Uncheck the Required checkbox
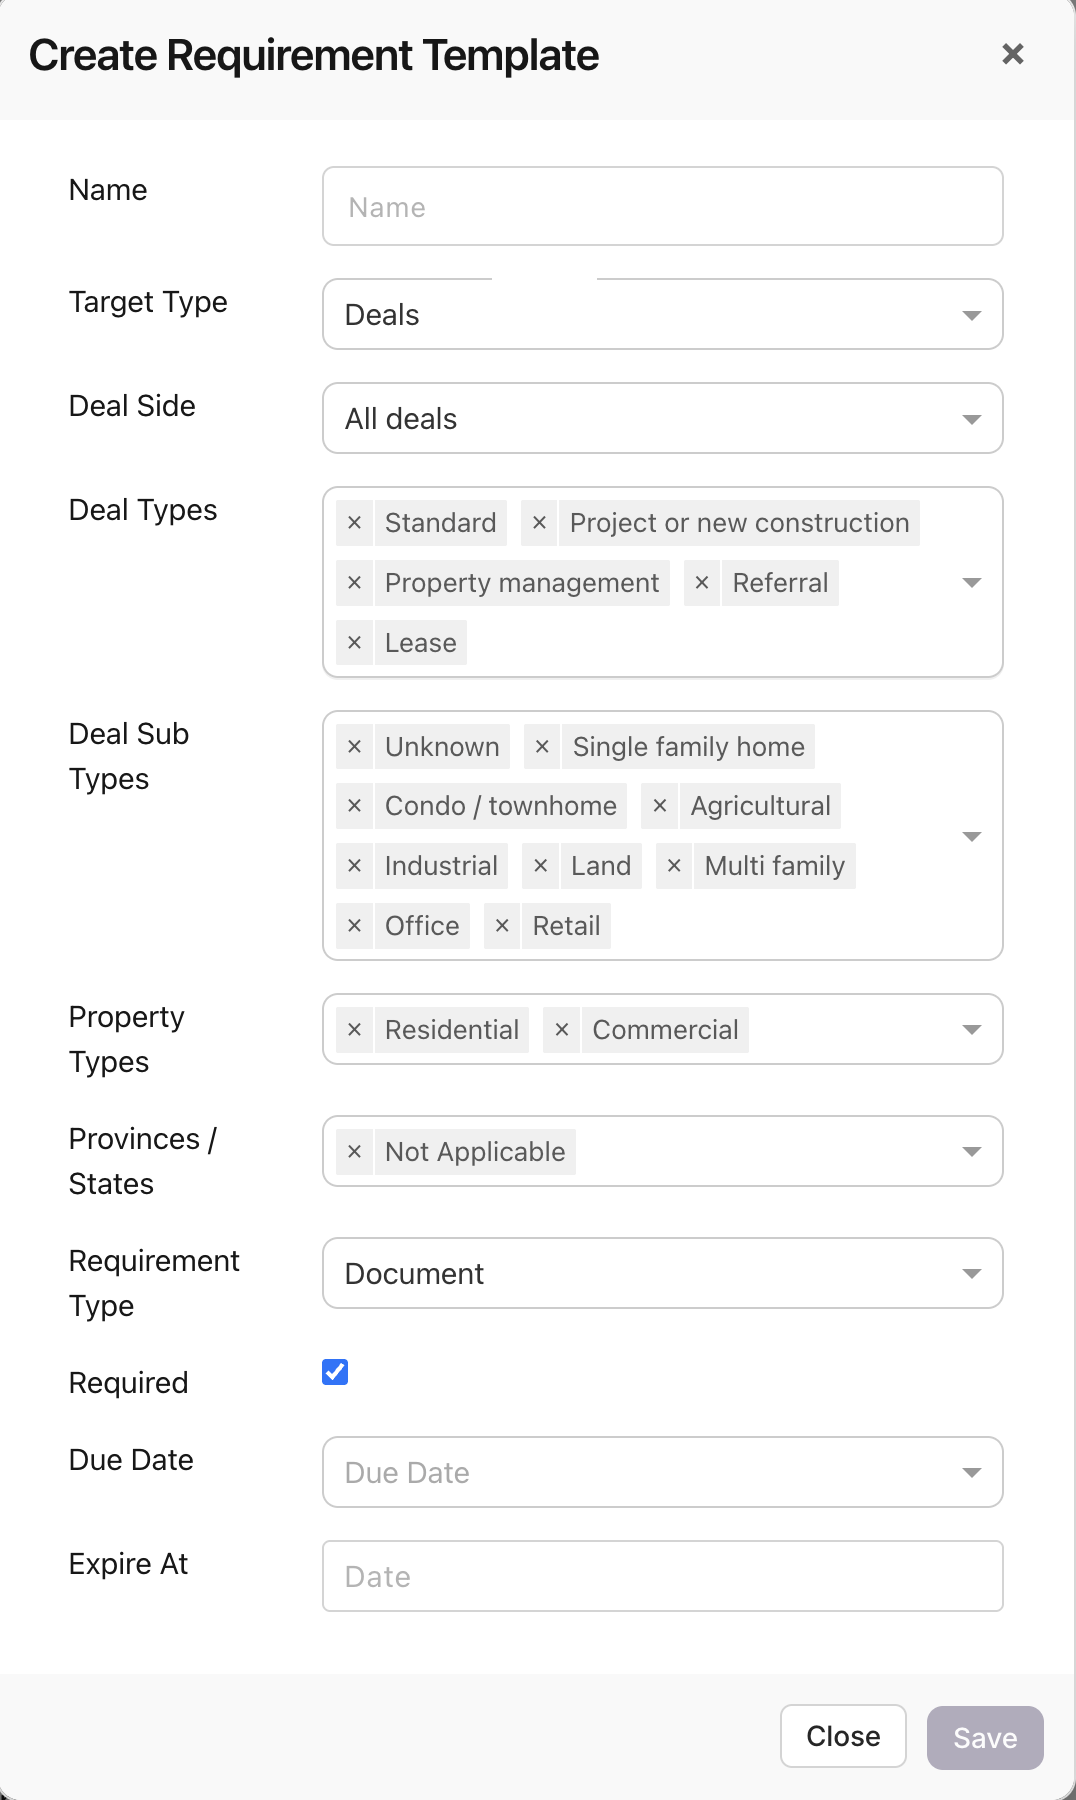 click(x=335, y=1372)
